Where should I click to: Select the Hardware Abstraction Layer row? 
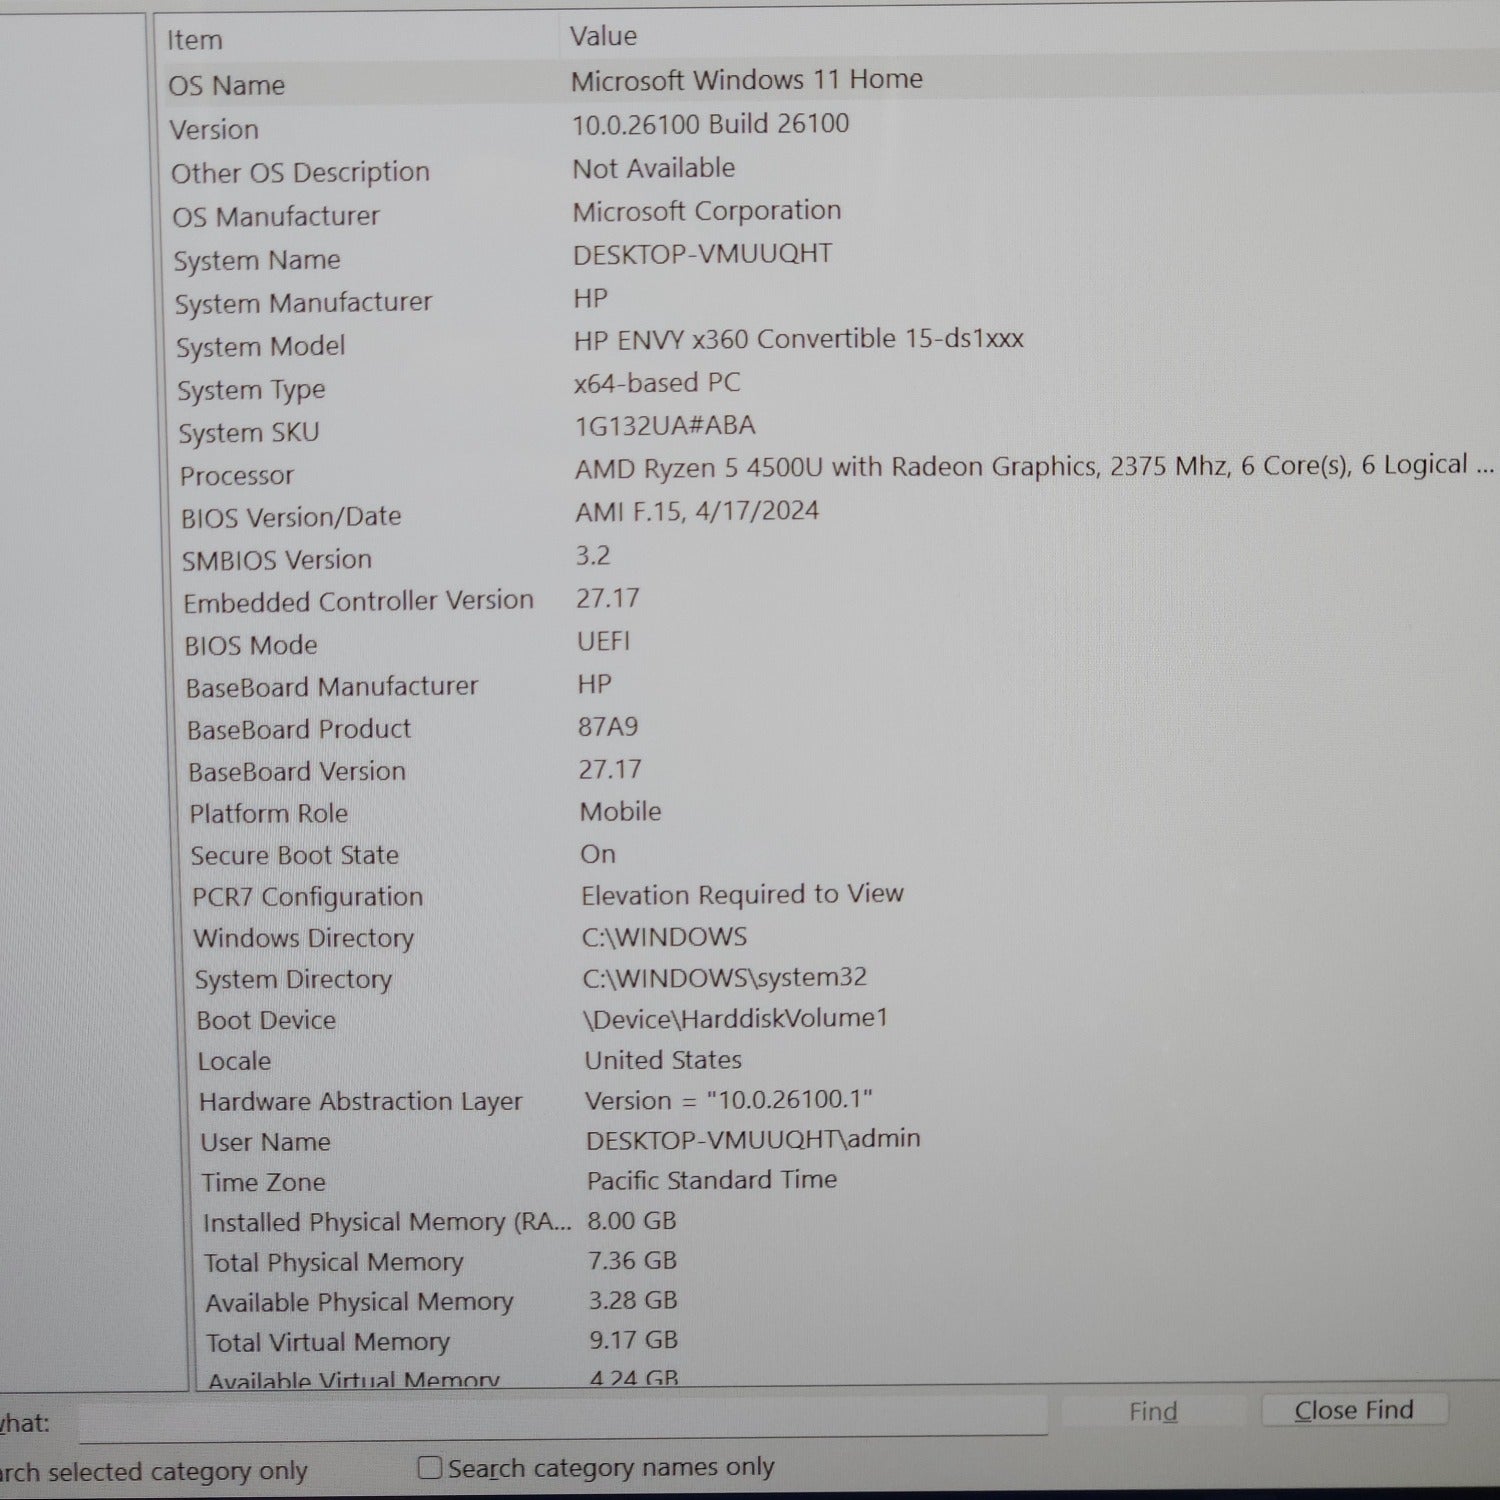360,1102
